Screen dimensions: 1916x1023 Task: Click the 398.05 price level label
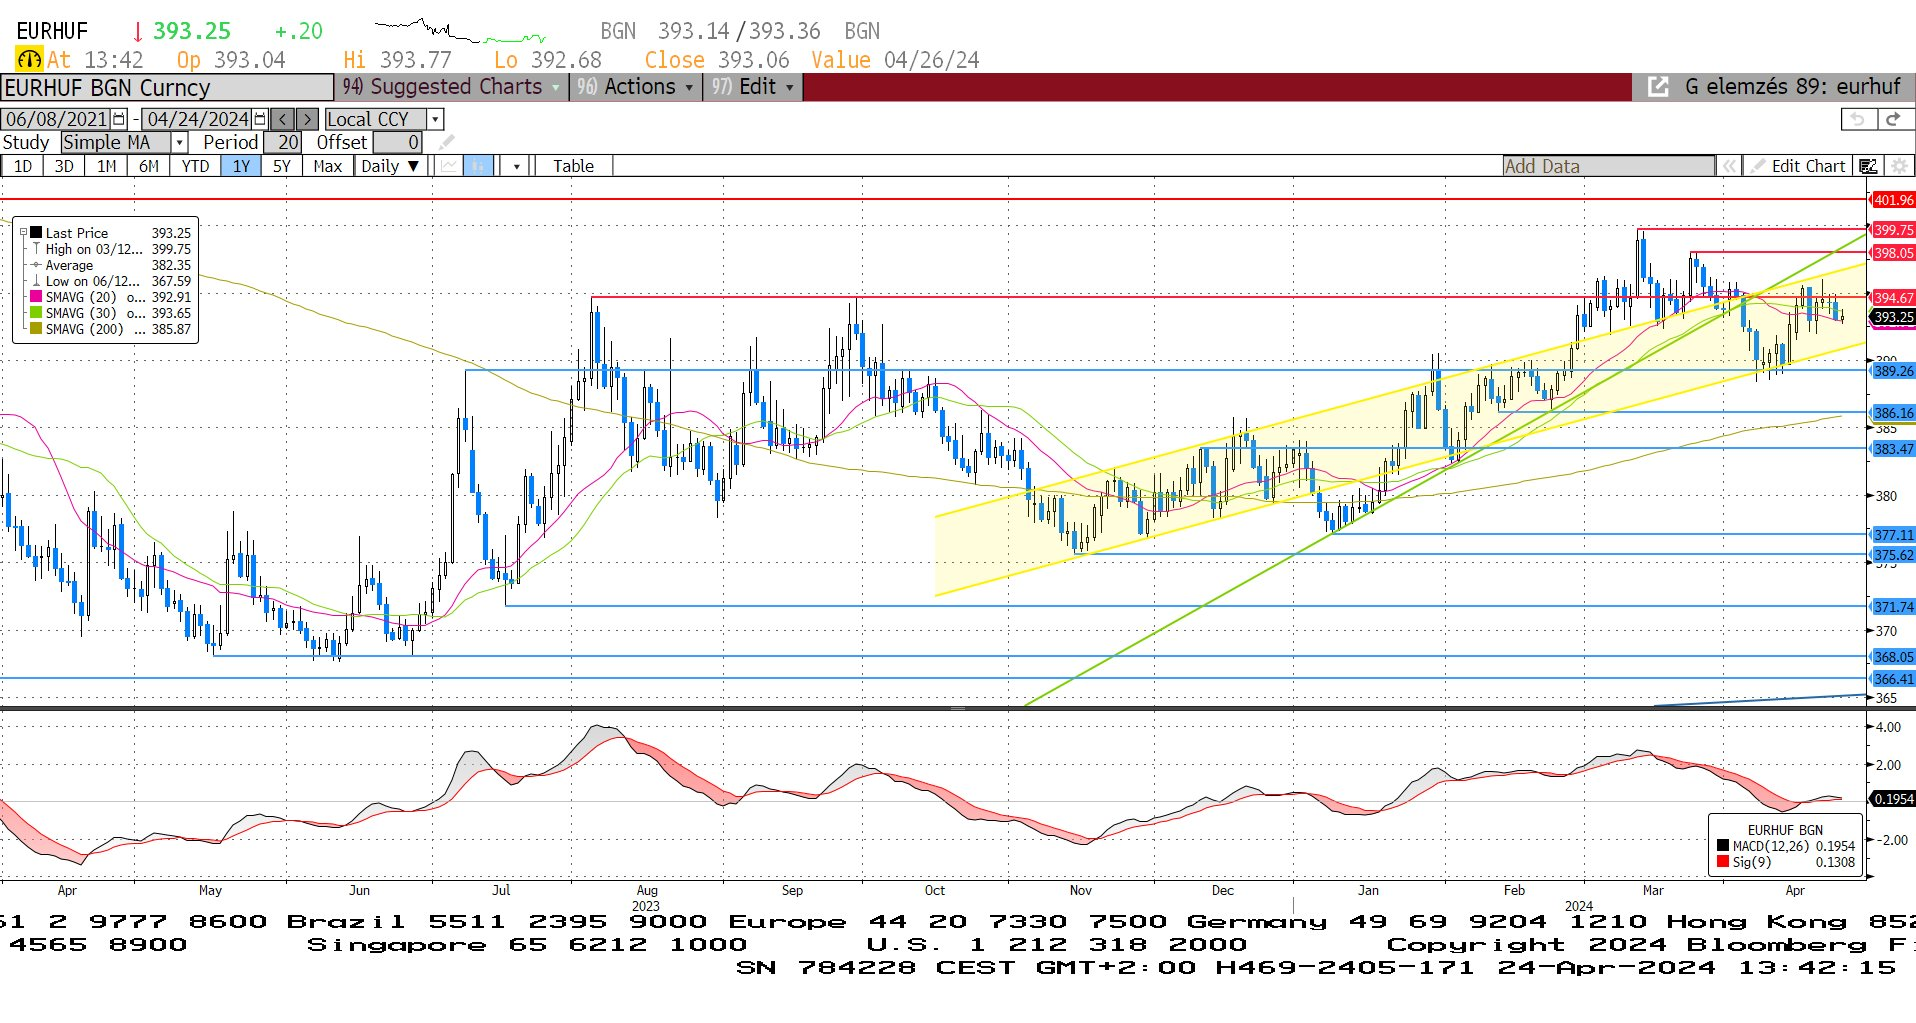pyautogui.click(x=1893, y=253)
